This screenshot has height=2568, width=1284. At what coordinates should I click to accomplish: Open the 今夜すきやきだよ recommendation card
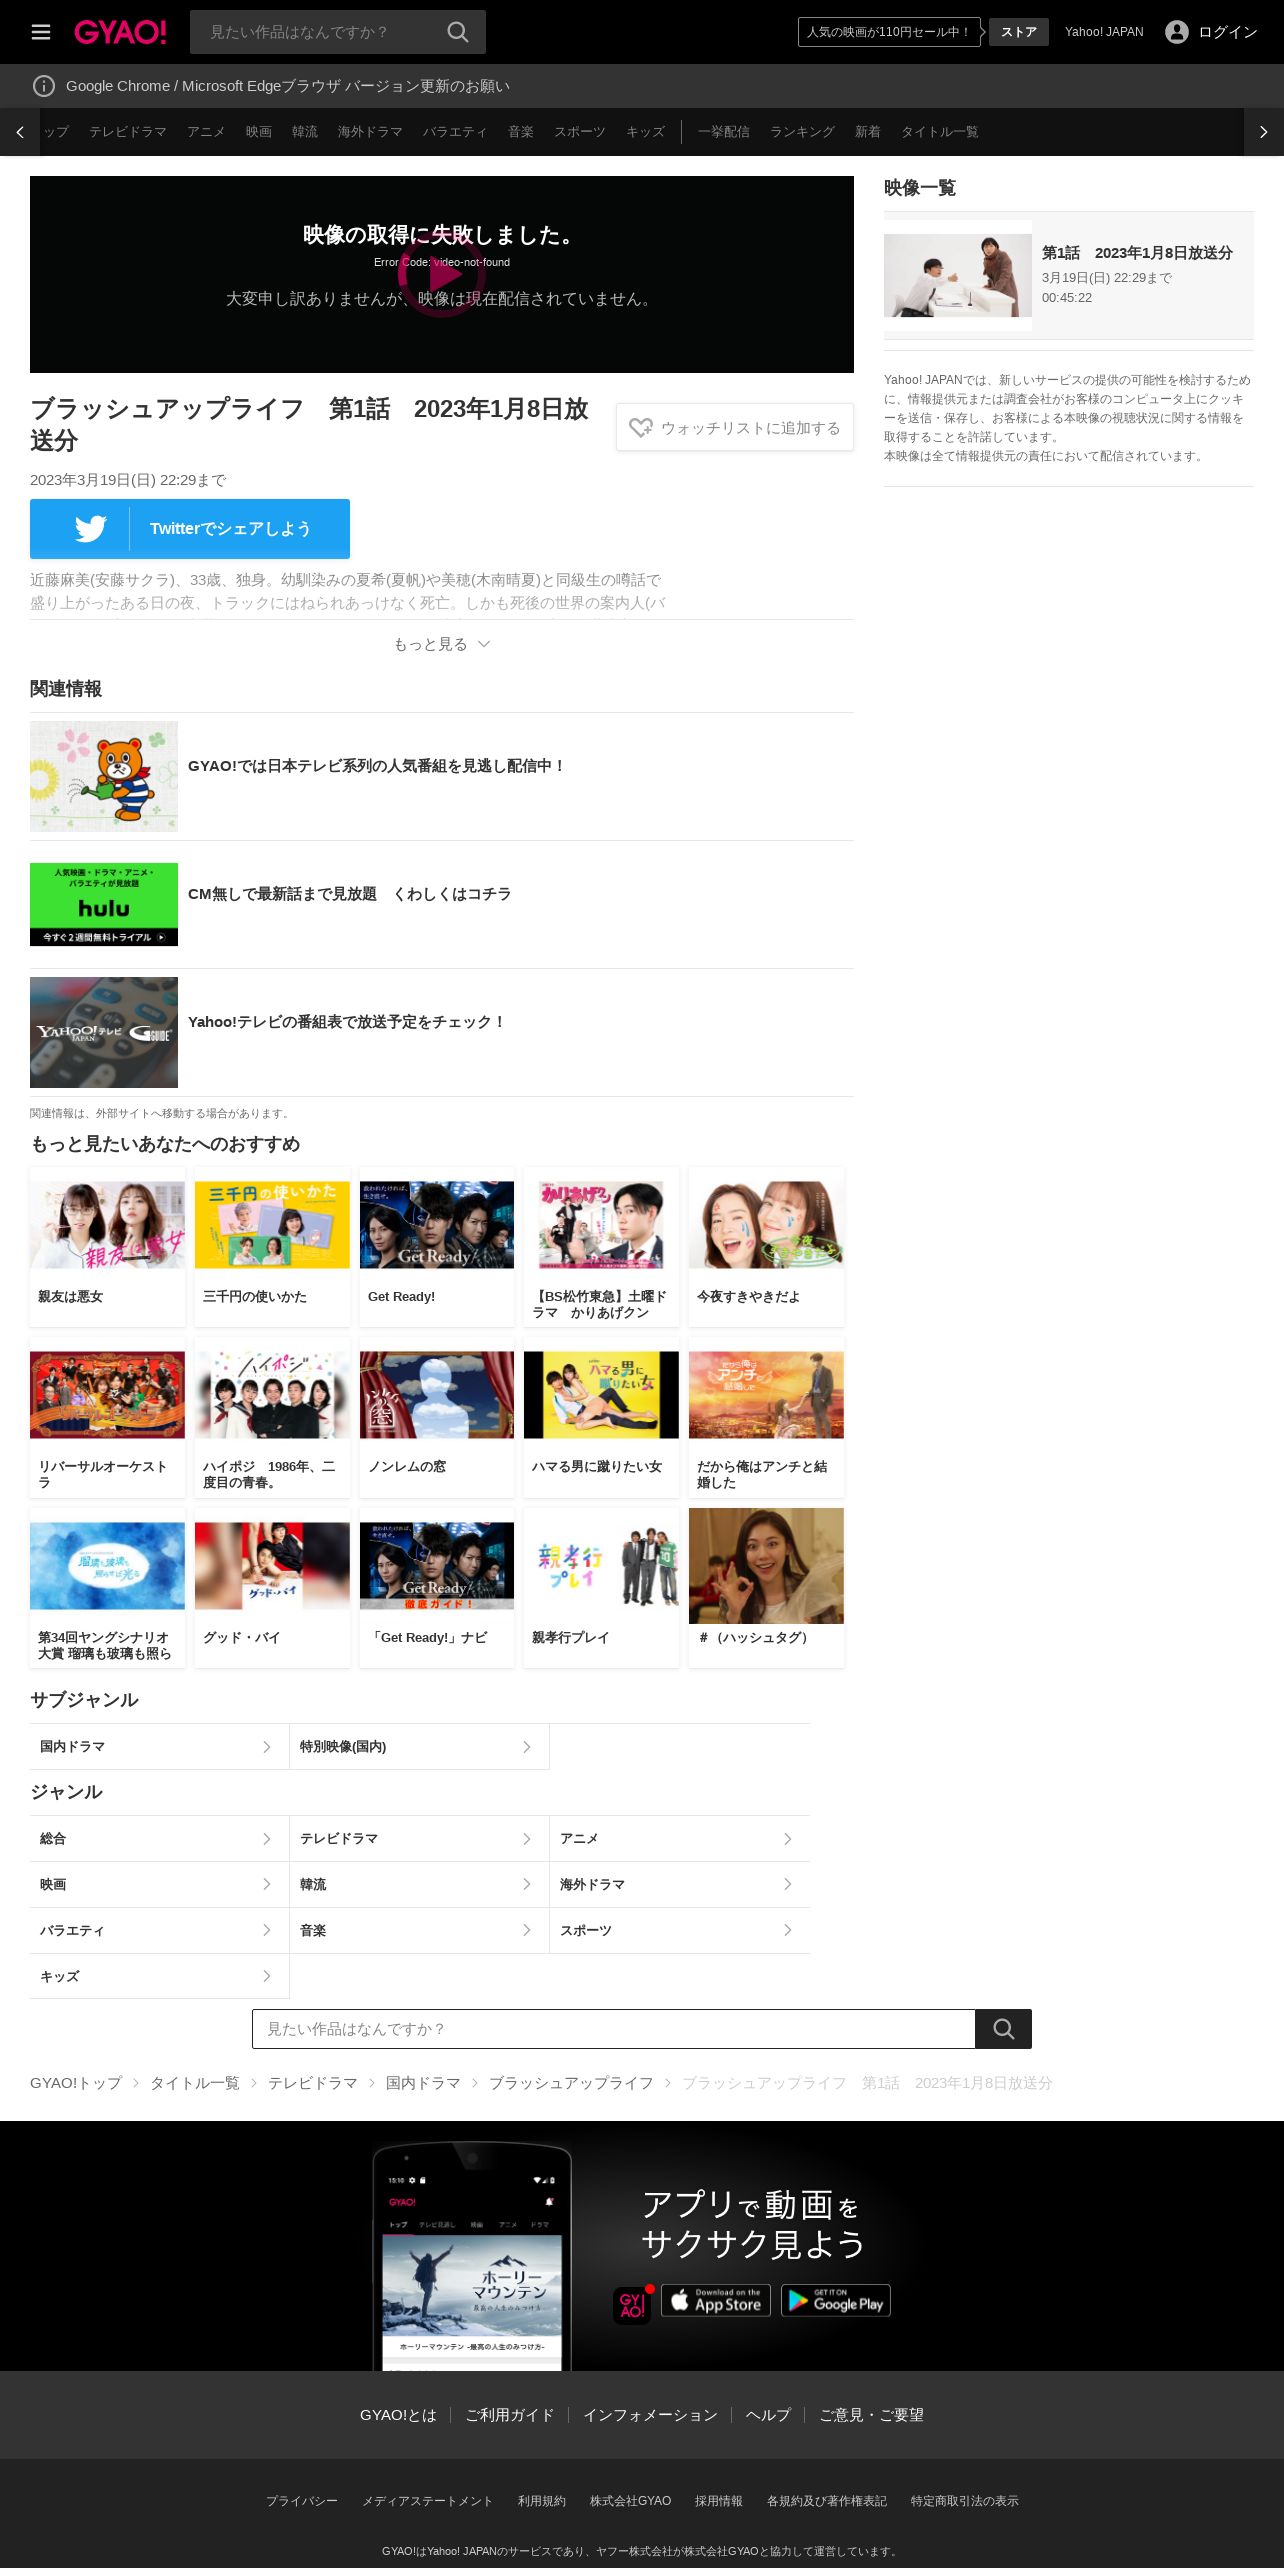pos(766,1247)
